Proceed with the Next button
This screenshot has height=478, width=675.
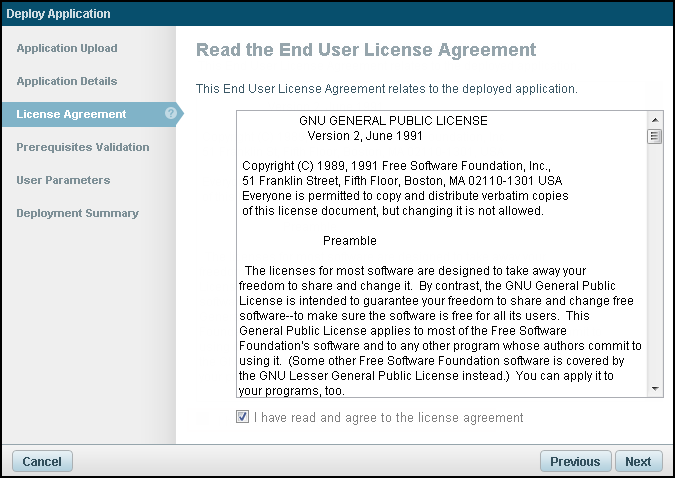pyautogui.click(x=638, y=461)
